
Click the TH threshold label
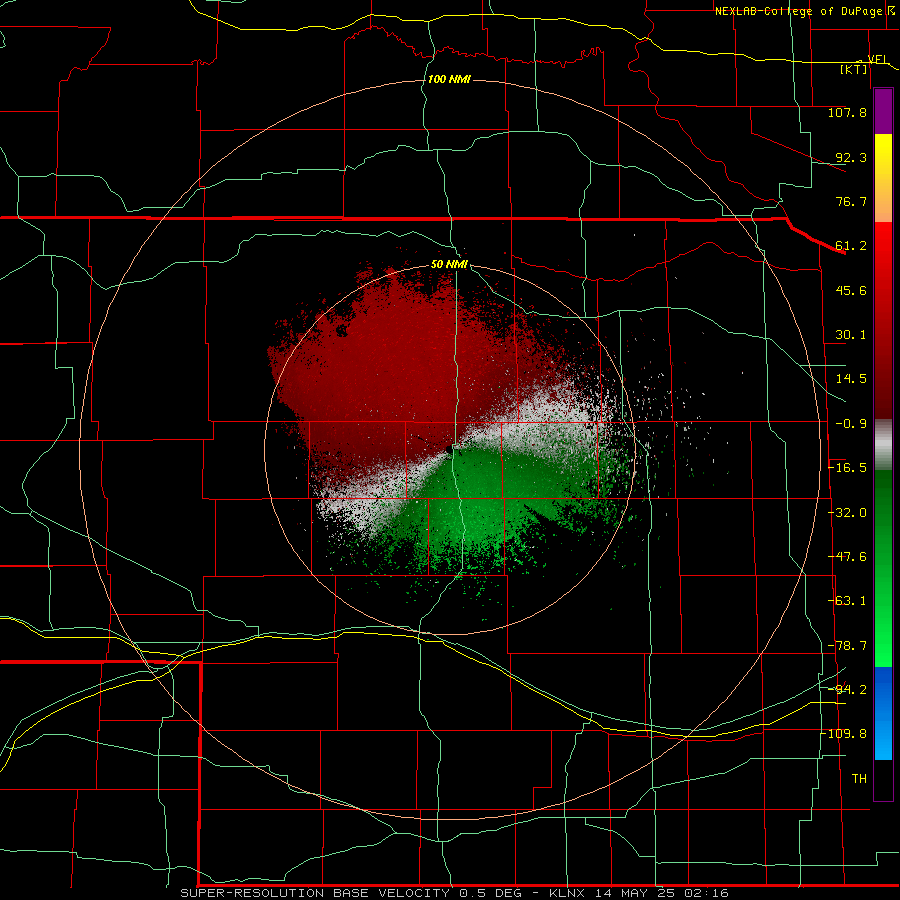pos(859,779)
